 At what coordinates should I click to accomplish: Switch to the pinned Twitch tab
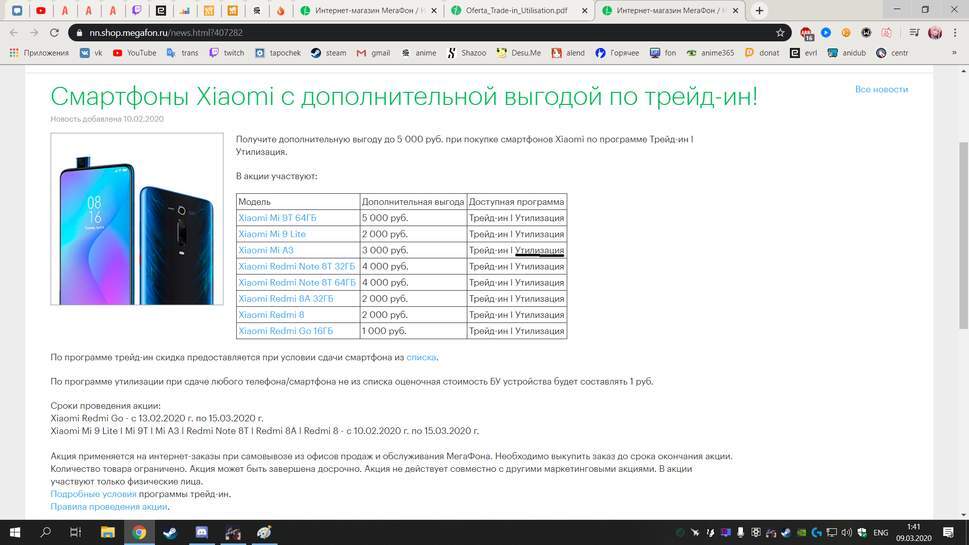tap(137, 11)
